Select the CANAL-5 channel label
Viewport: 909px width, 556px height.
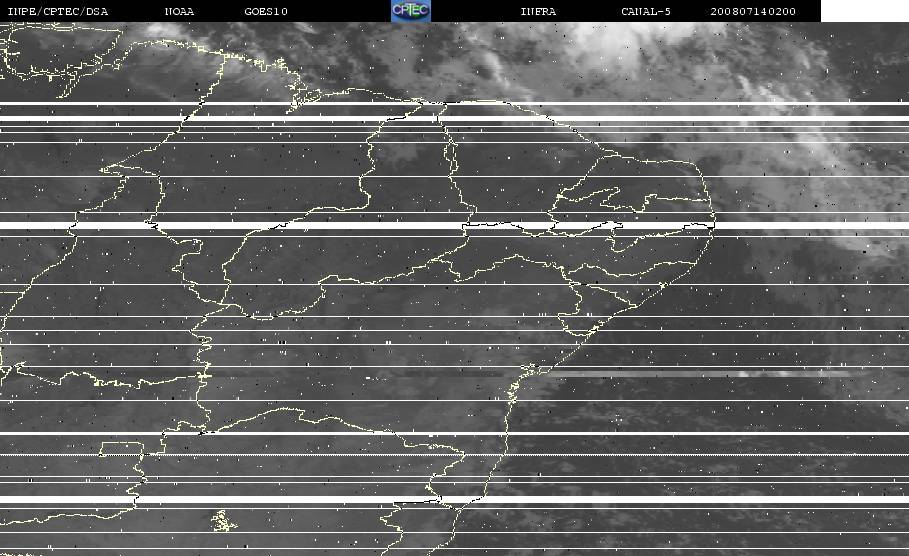(645, 11)
